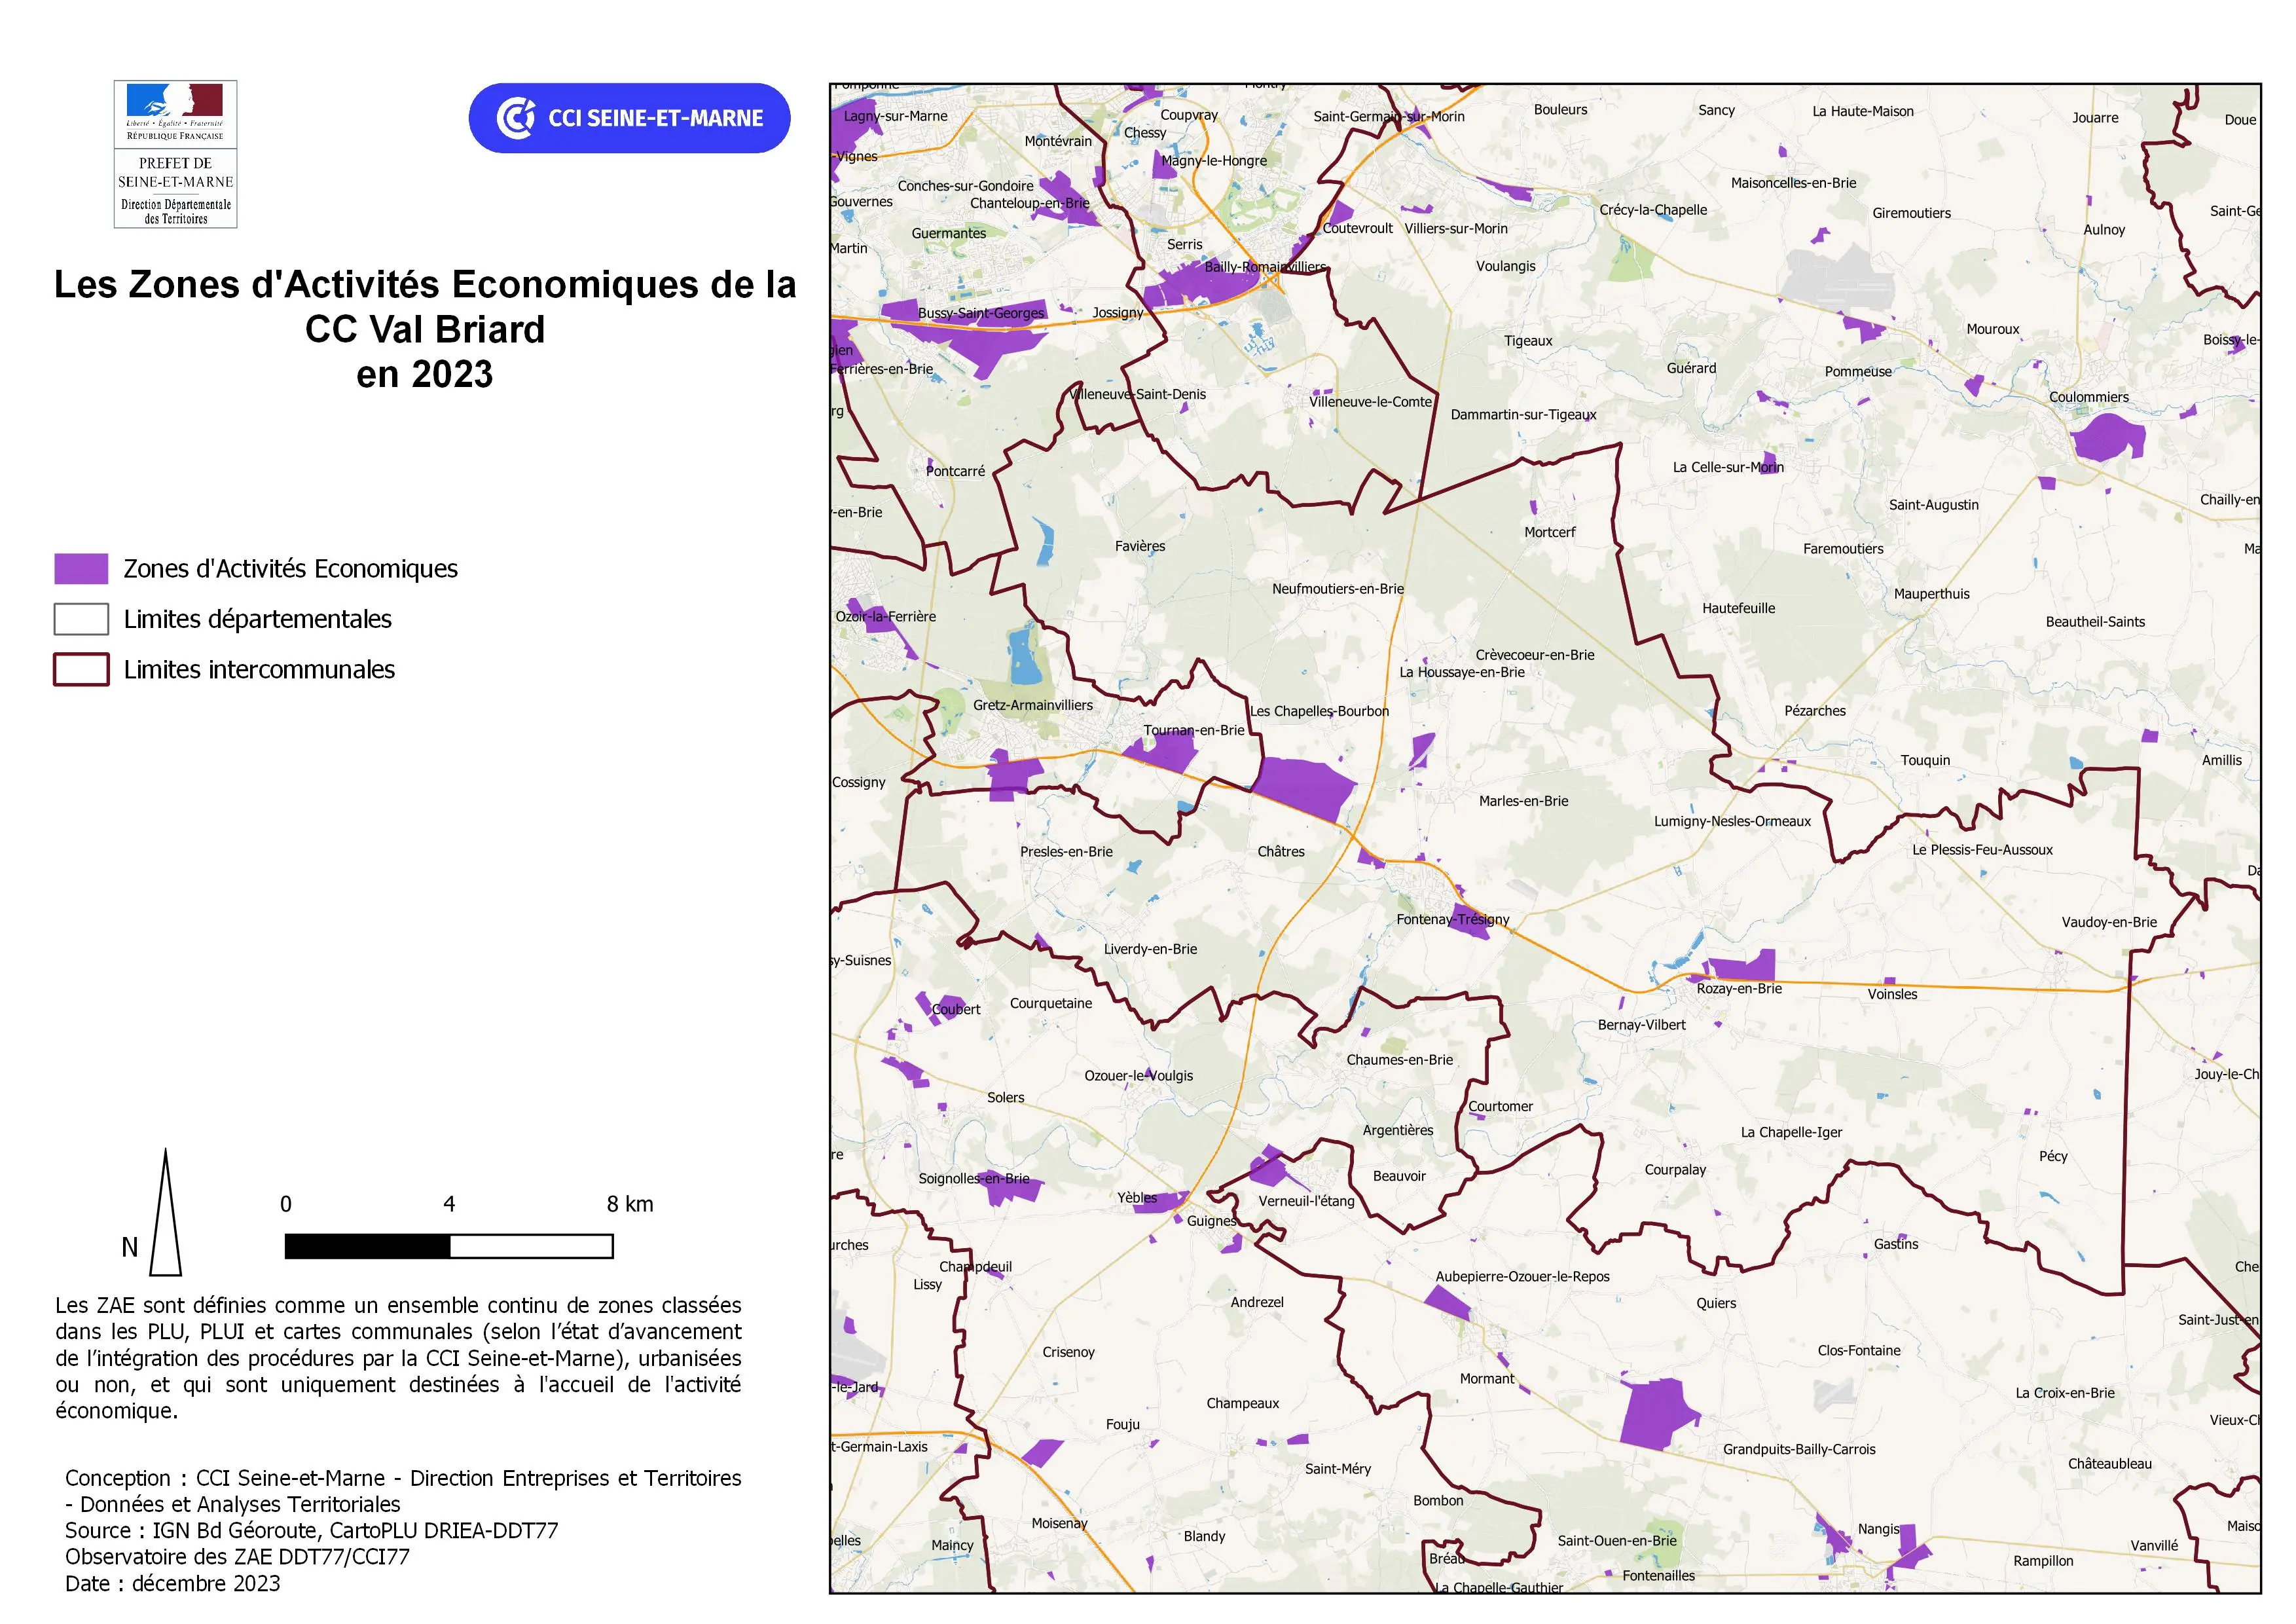Click the town label "Mortcerf"
The height and width of the screenshot is (1624, 2296).
click(x=1549, y=532)
